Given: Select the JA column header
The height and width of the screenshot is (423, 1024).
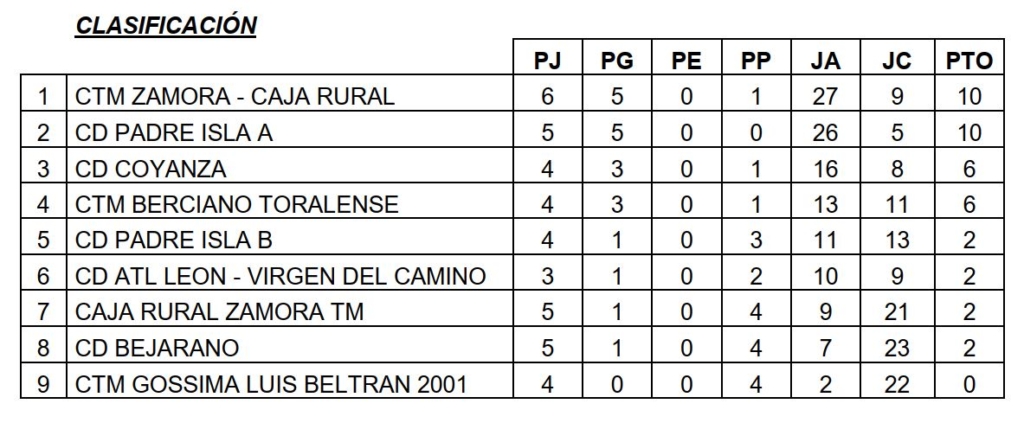Looking at the screenshot, I should point(826,61).
